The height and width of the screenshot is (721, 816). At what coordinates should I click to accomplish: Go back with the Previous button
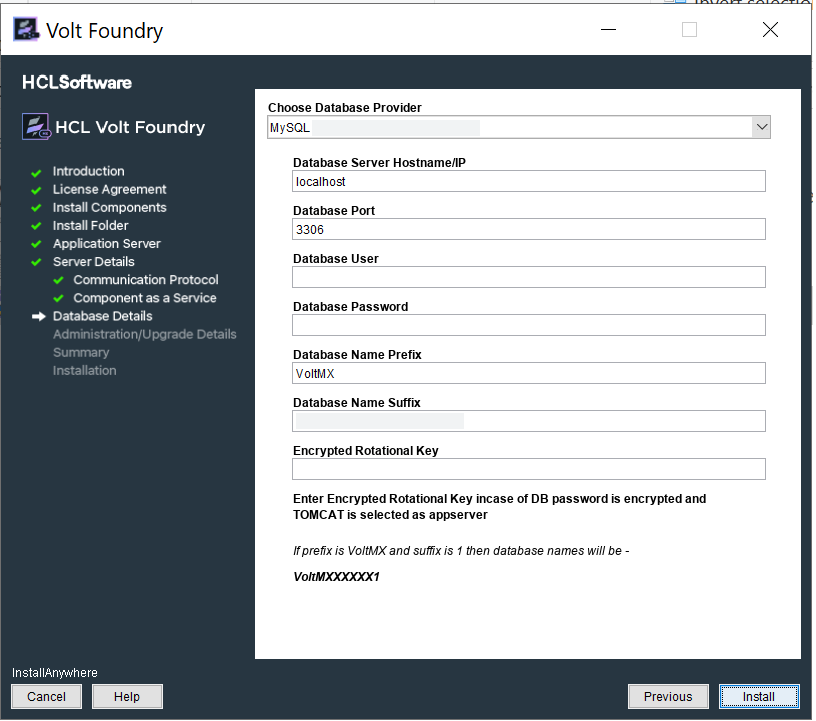[x=668, y=697]
